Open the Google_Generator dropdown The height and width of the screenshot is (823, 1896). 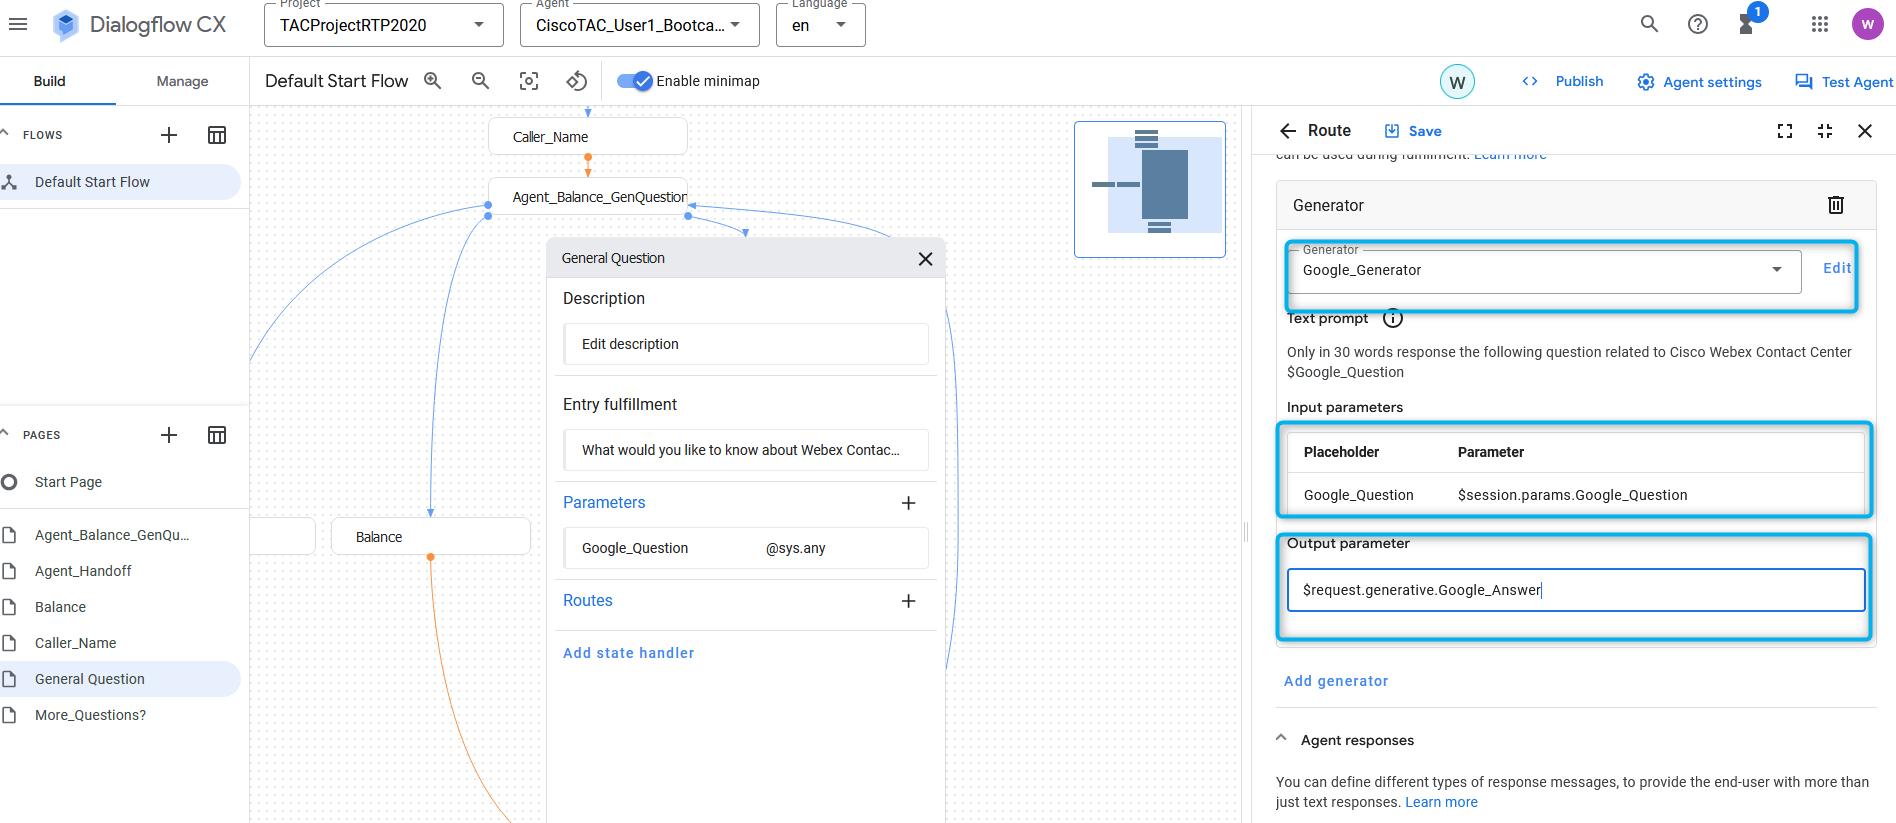click(x=1544, y=271)
